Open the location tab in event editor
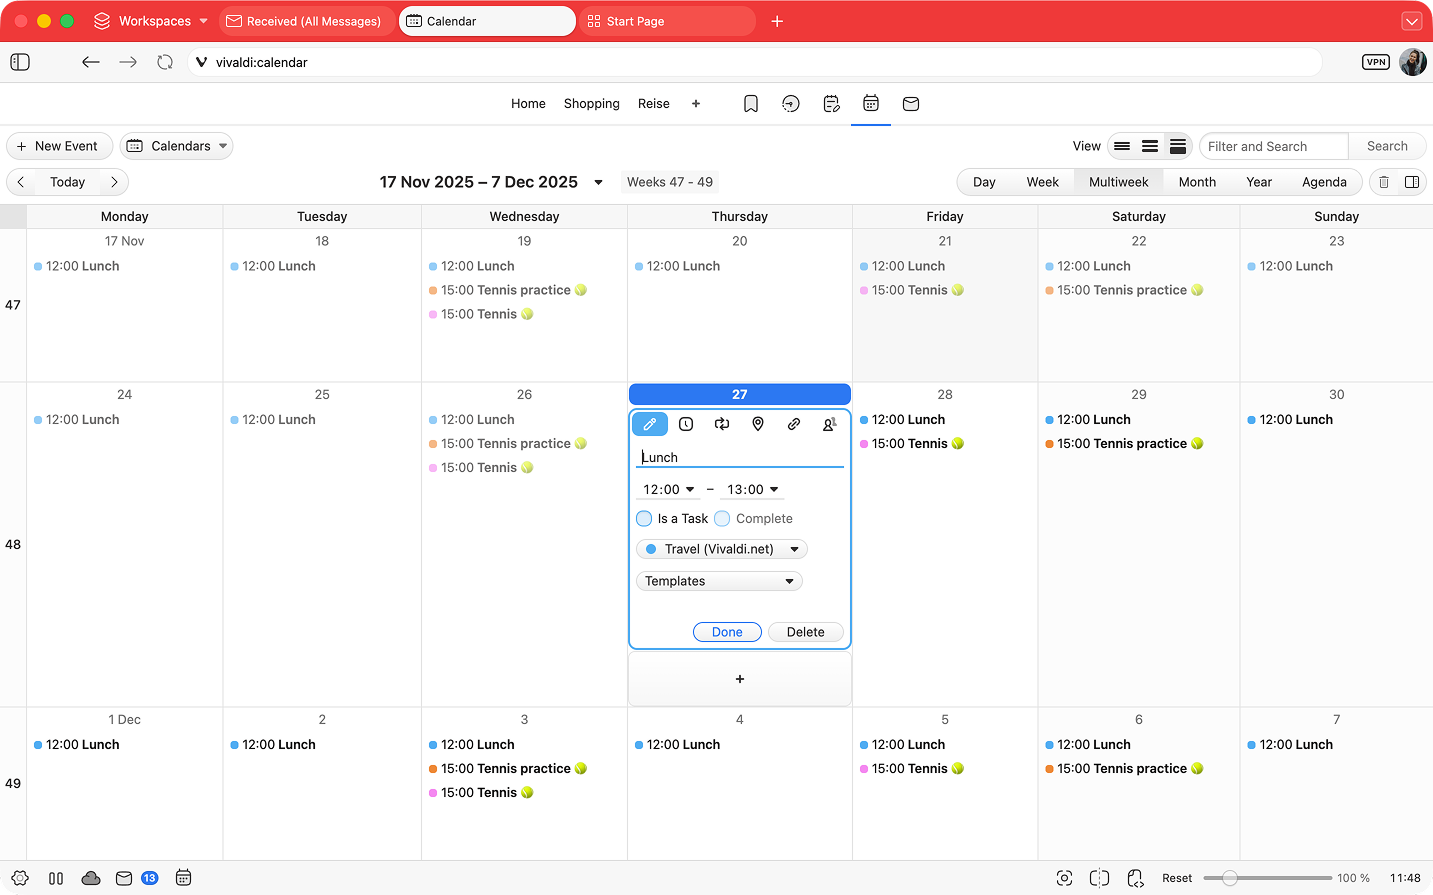 click(x=758, y=424)
